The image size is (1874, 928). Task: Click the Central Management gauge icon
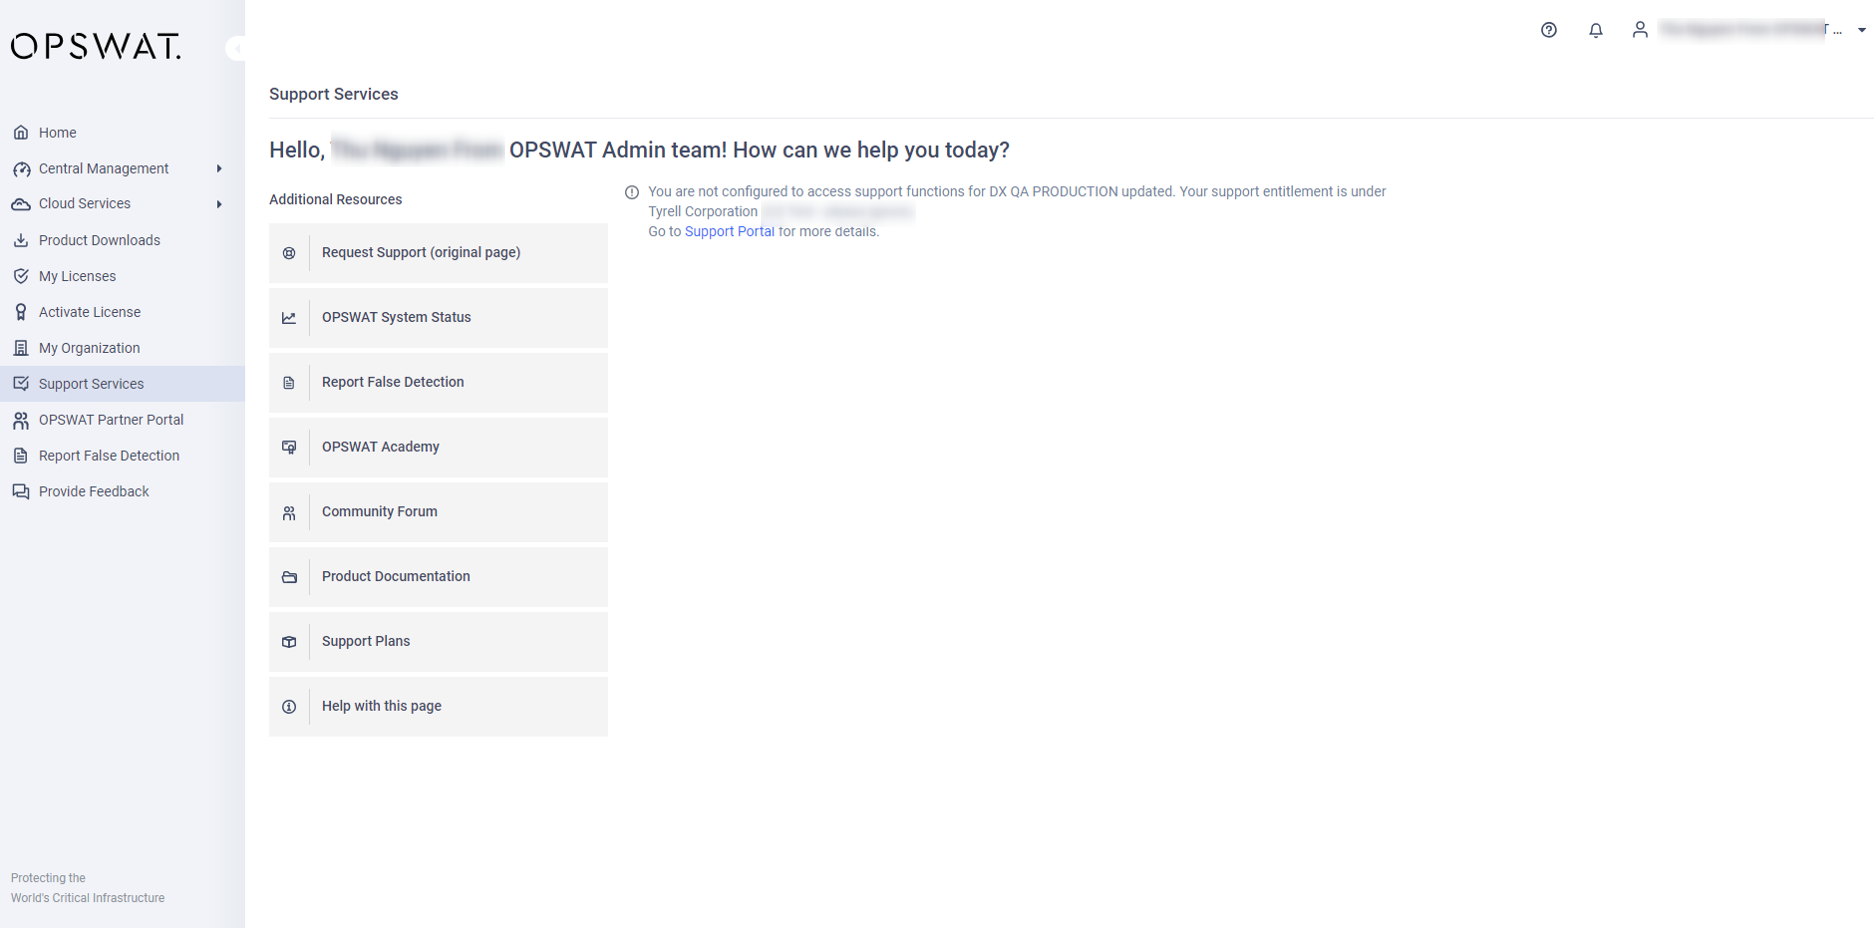click(x=21, y=169)
